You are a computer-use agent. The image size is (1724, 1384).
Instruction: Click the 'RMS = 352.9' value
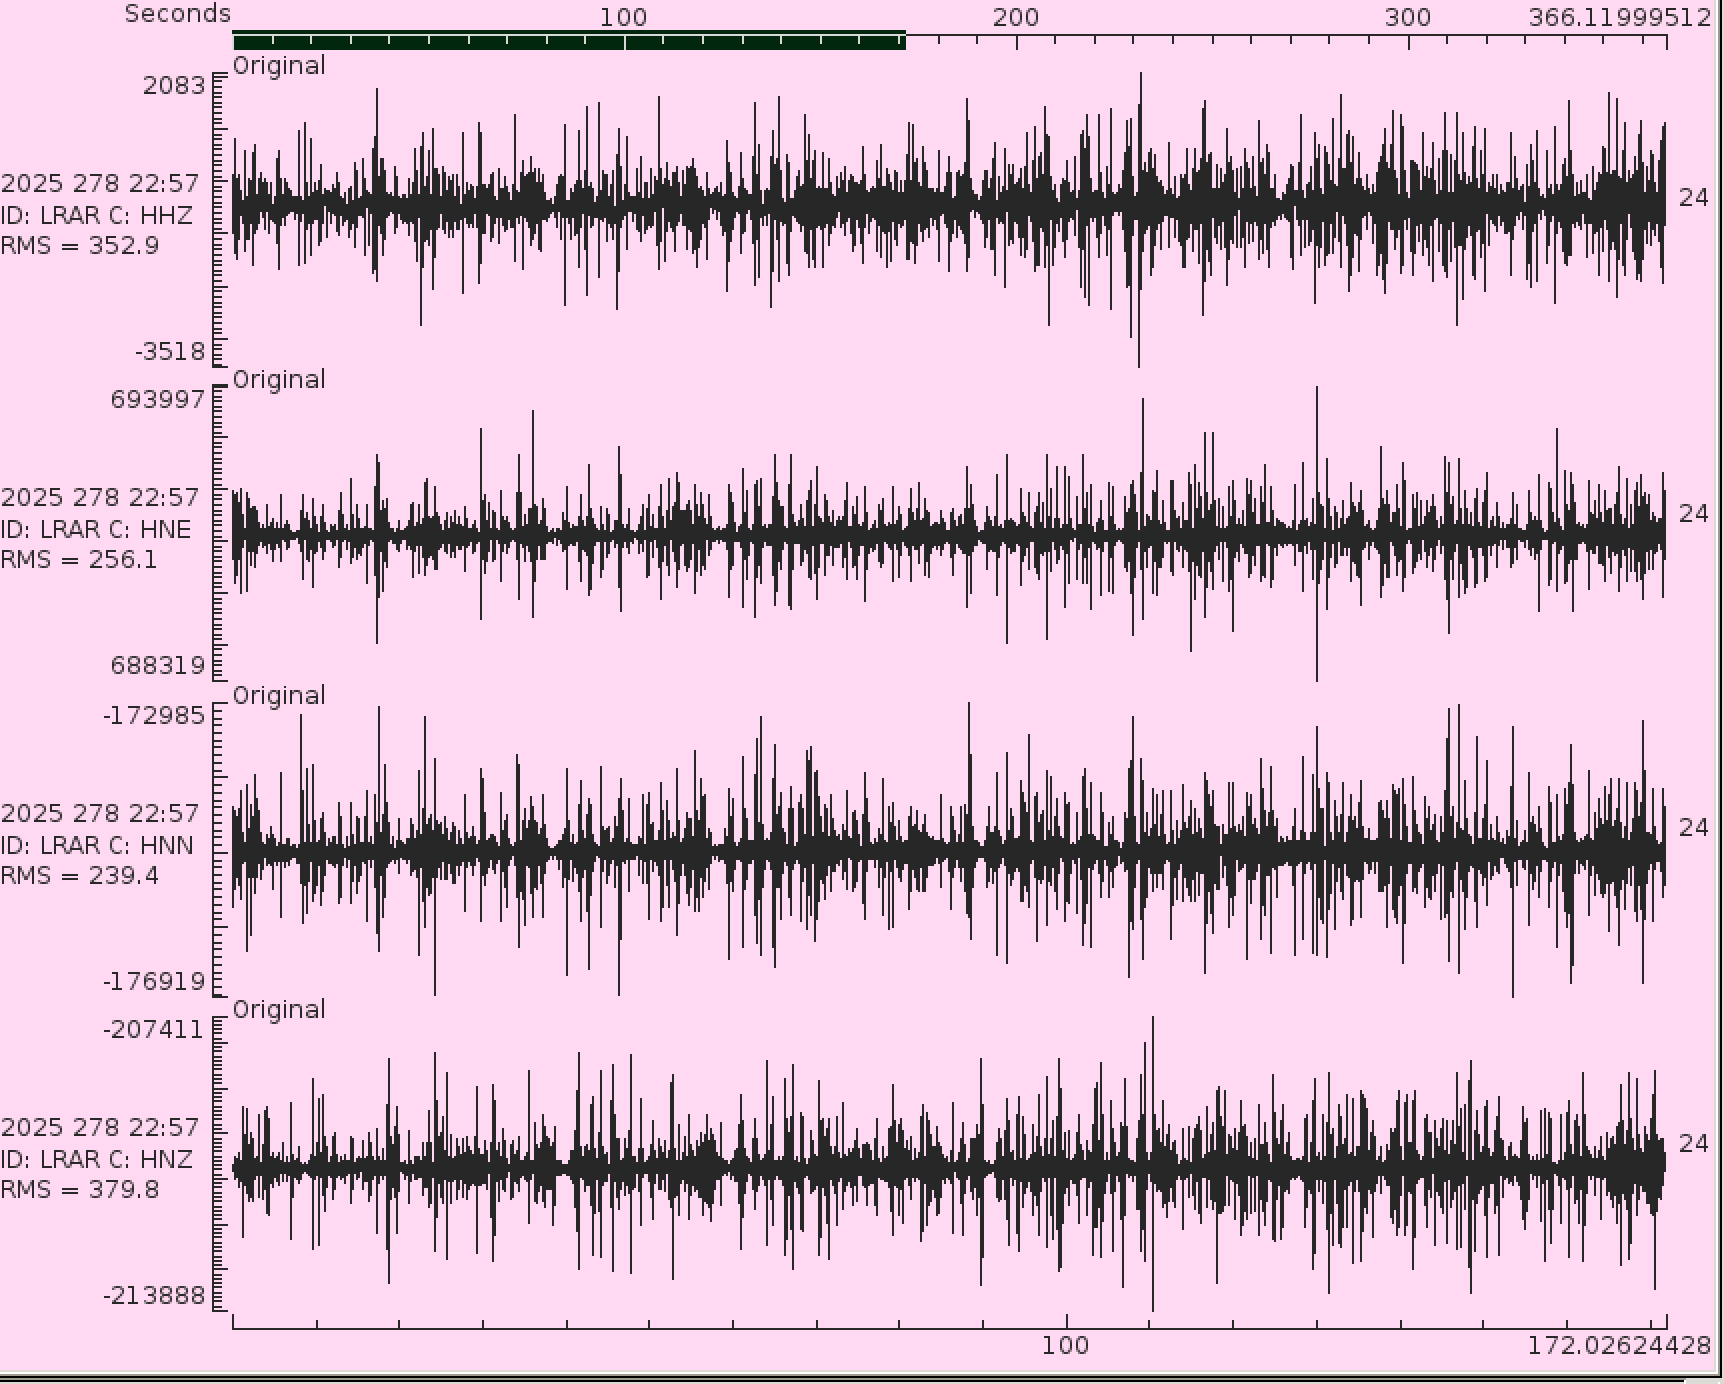(80, 246)
